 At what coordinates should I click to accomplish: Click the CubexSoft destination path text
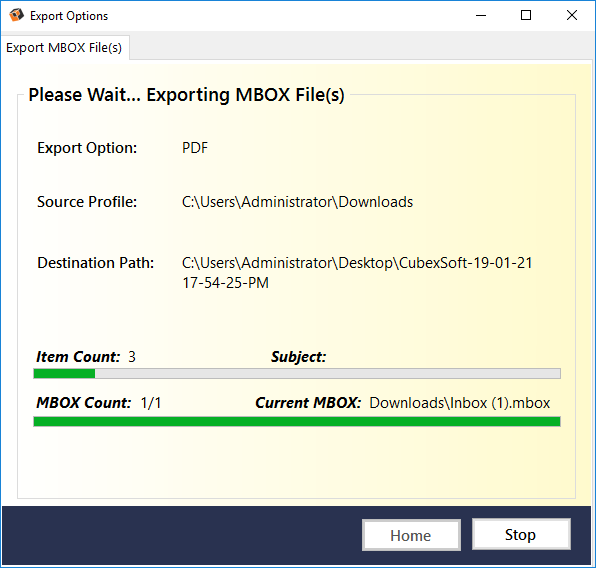coord(357,273)
